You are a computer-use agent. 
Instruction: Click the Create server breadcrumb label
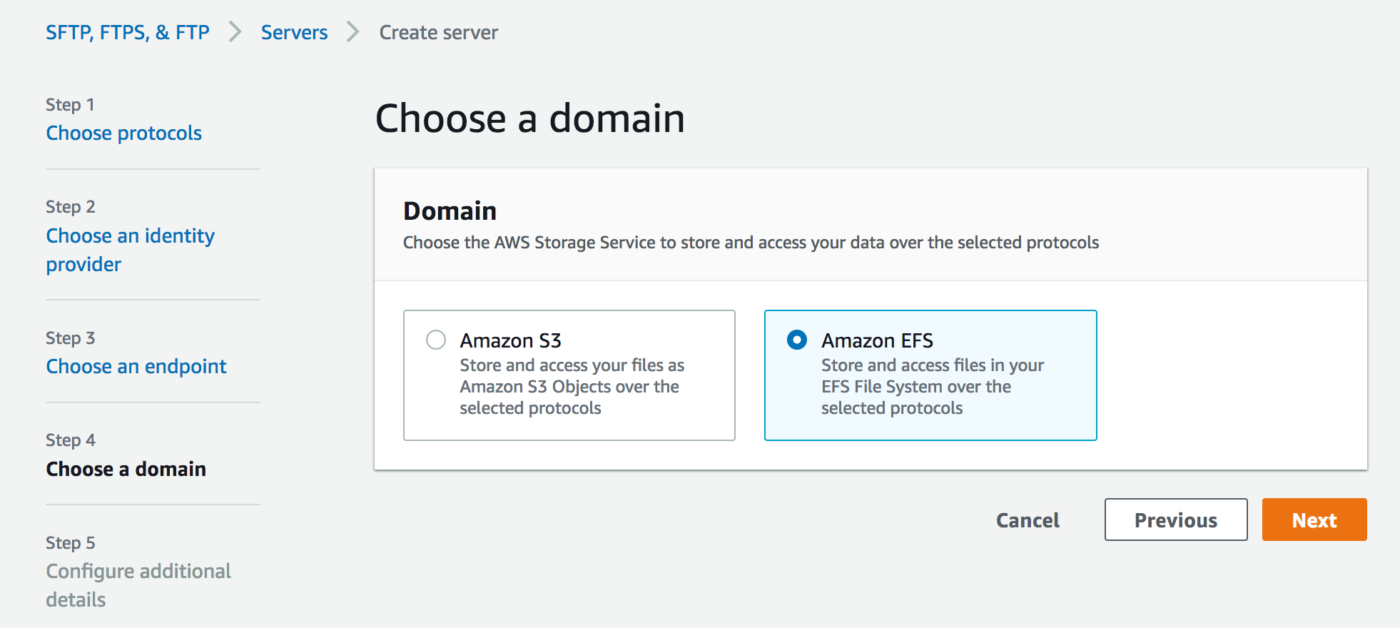coord(438,31)
